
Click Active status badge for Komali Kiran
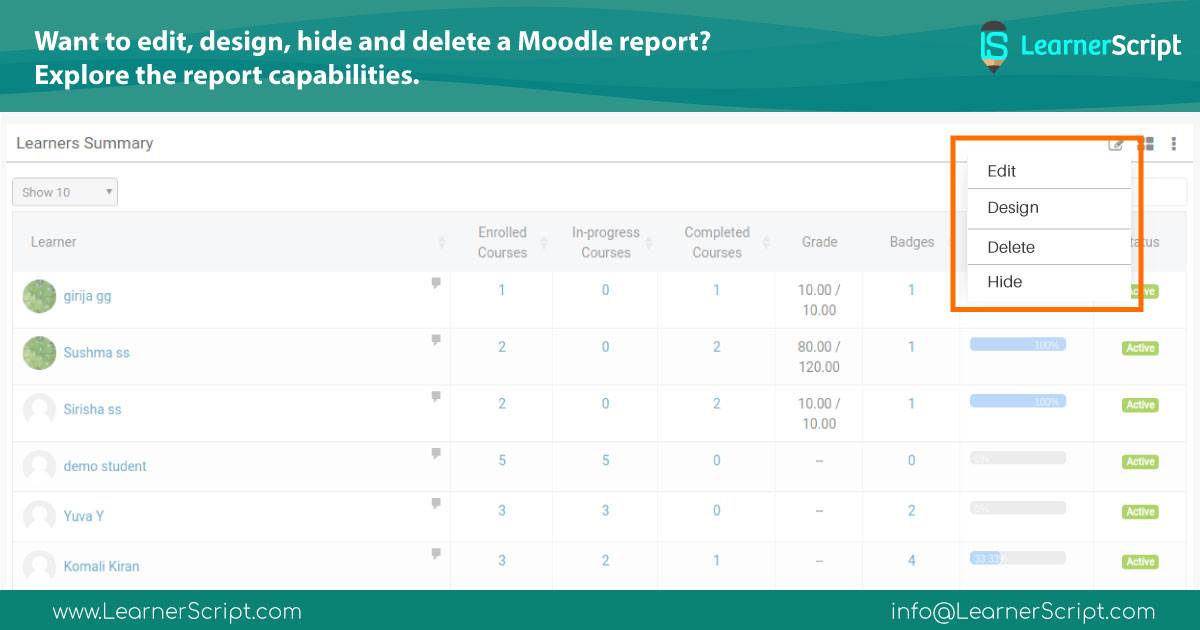point(1140,562)
